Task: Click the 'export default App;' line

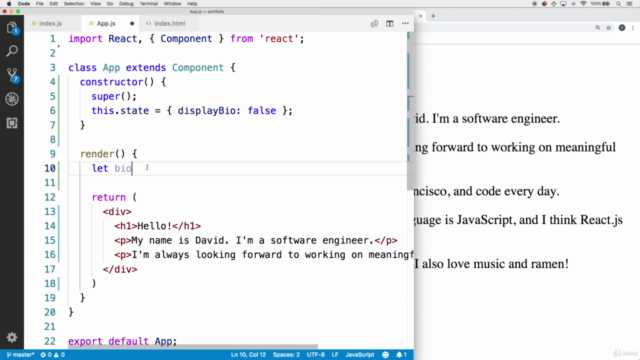Action: [x=122, y=341]
